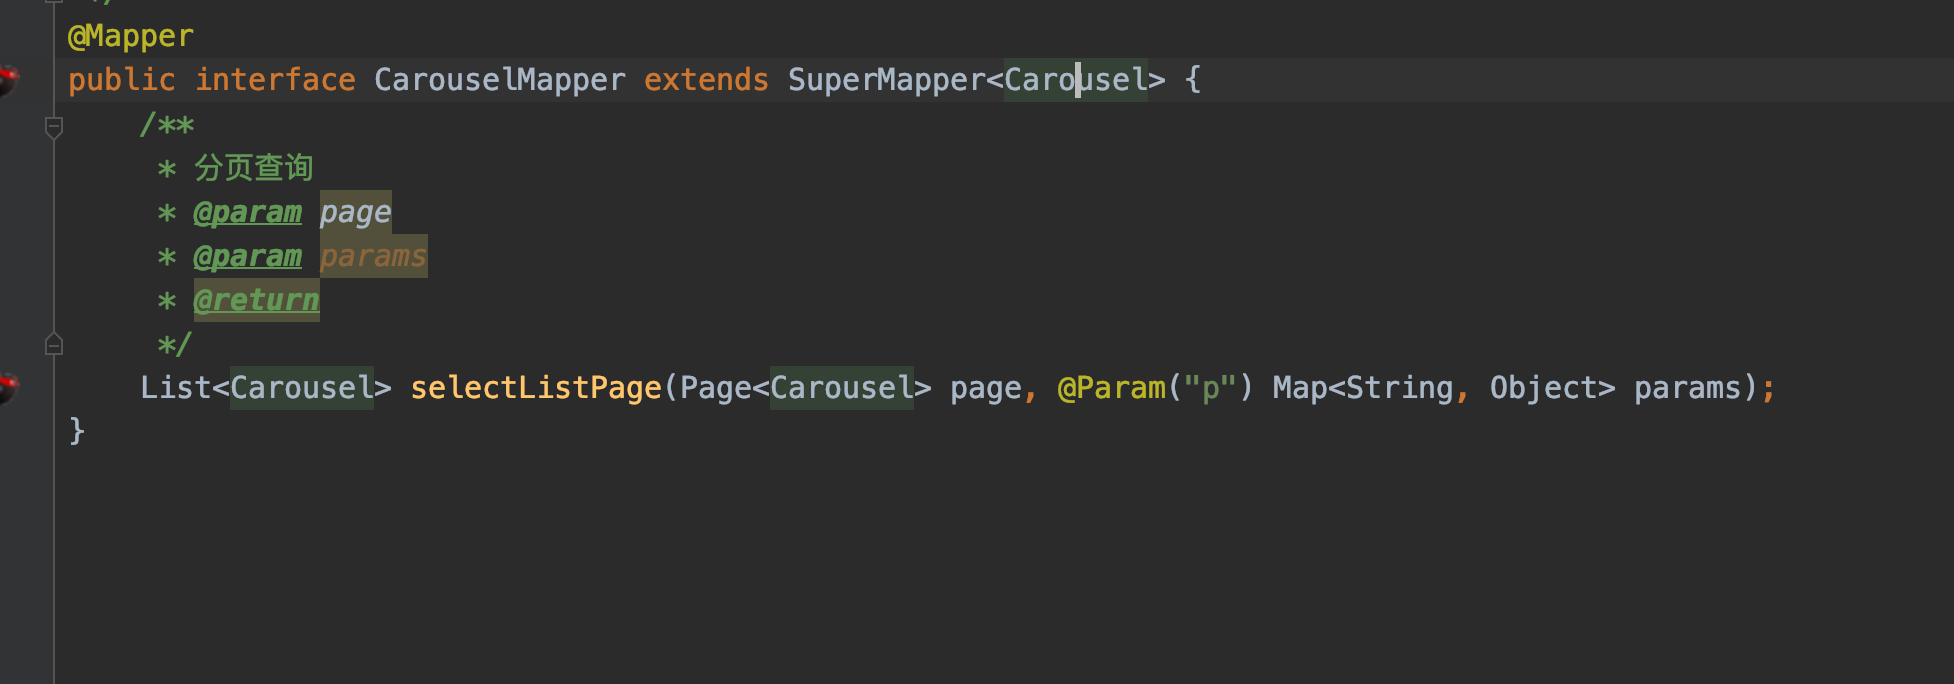The image size is (1954, 684).
Task: Click the extends keyword
Action: (706, 80)
